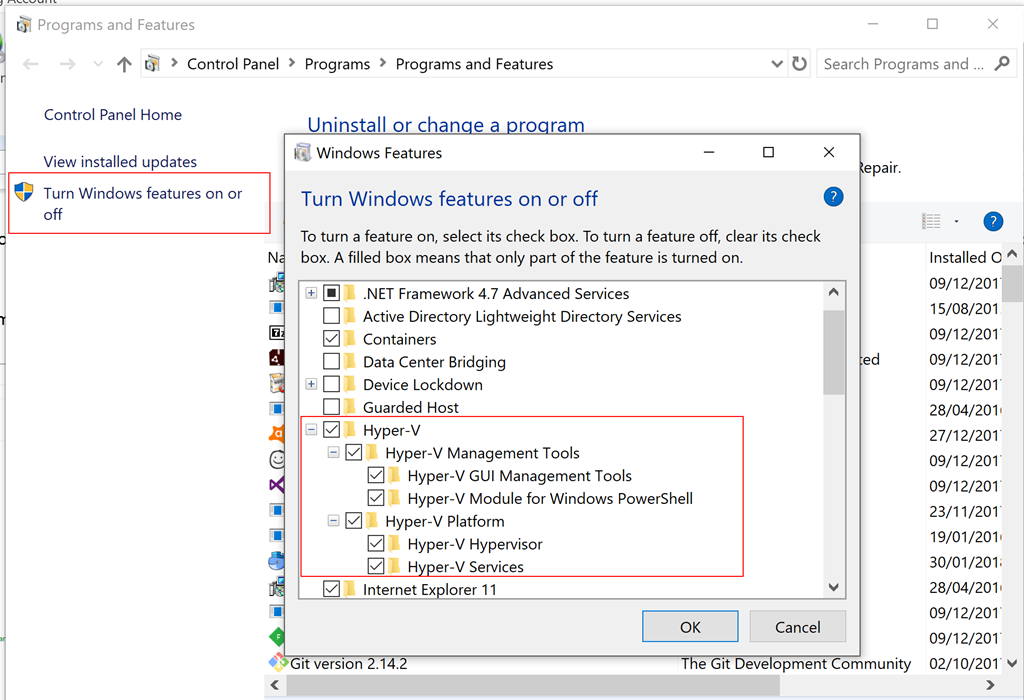This screenshot has width=1024, height=700.
Task: Open the recent locations dropdown arrow
Action: 98,64
